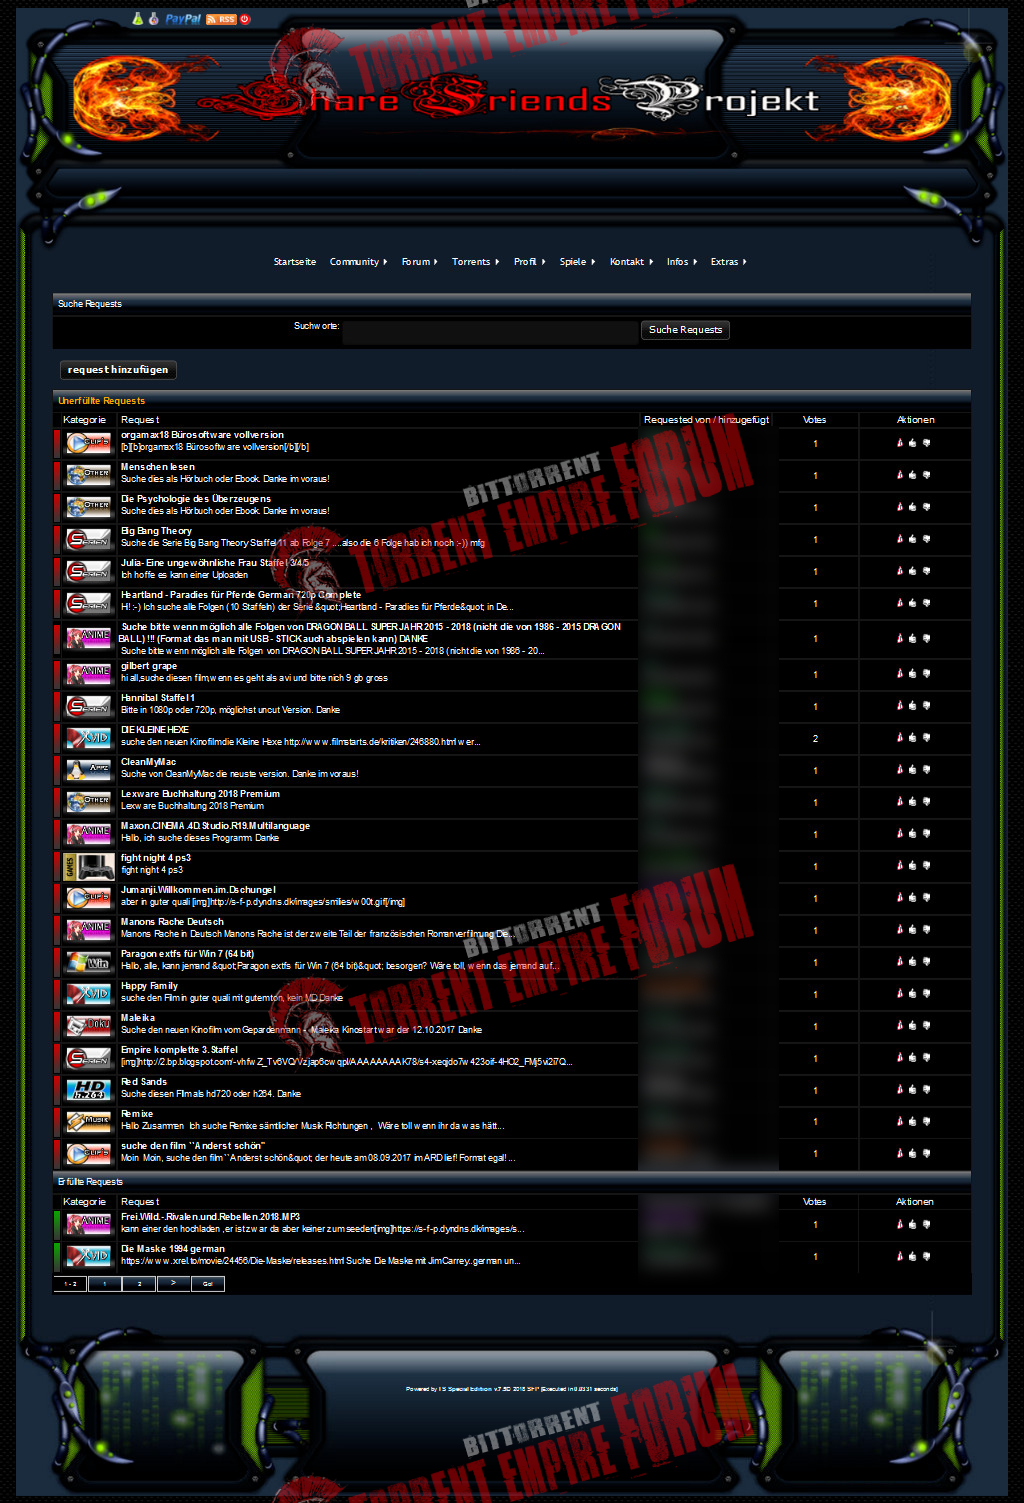Image resolution: width=1024 pixels, height=1503 pixels.
Task: Click the Serien category icon beside Big Bang Theory
Action: [x=89, y=539]
